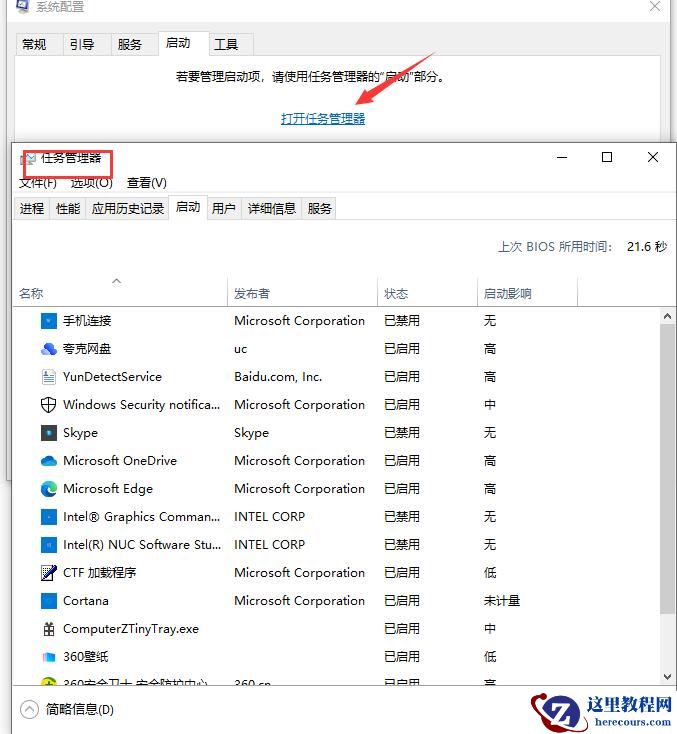Close the 系统配置 window
Viewport: 677px width, 734px height.
point(655,7)
